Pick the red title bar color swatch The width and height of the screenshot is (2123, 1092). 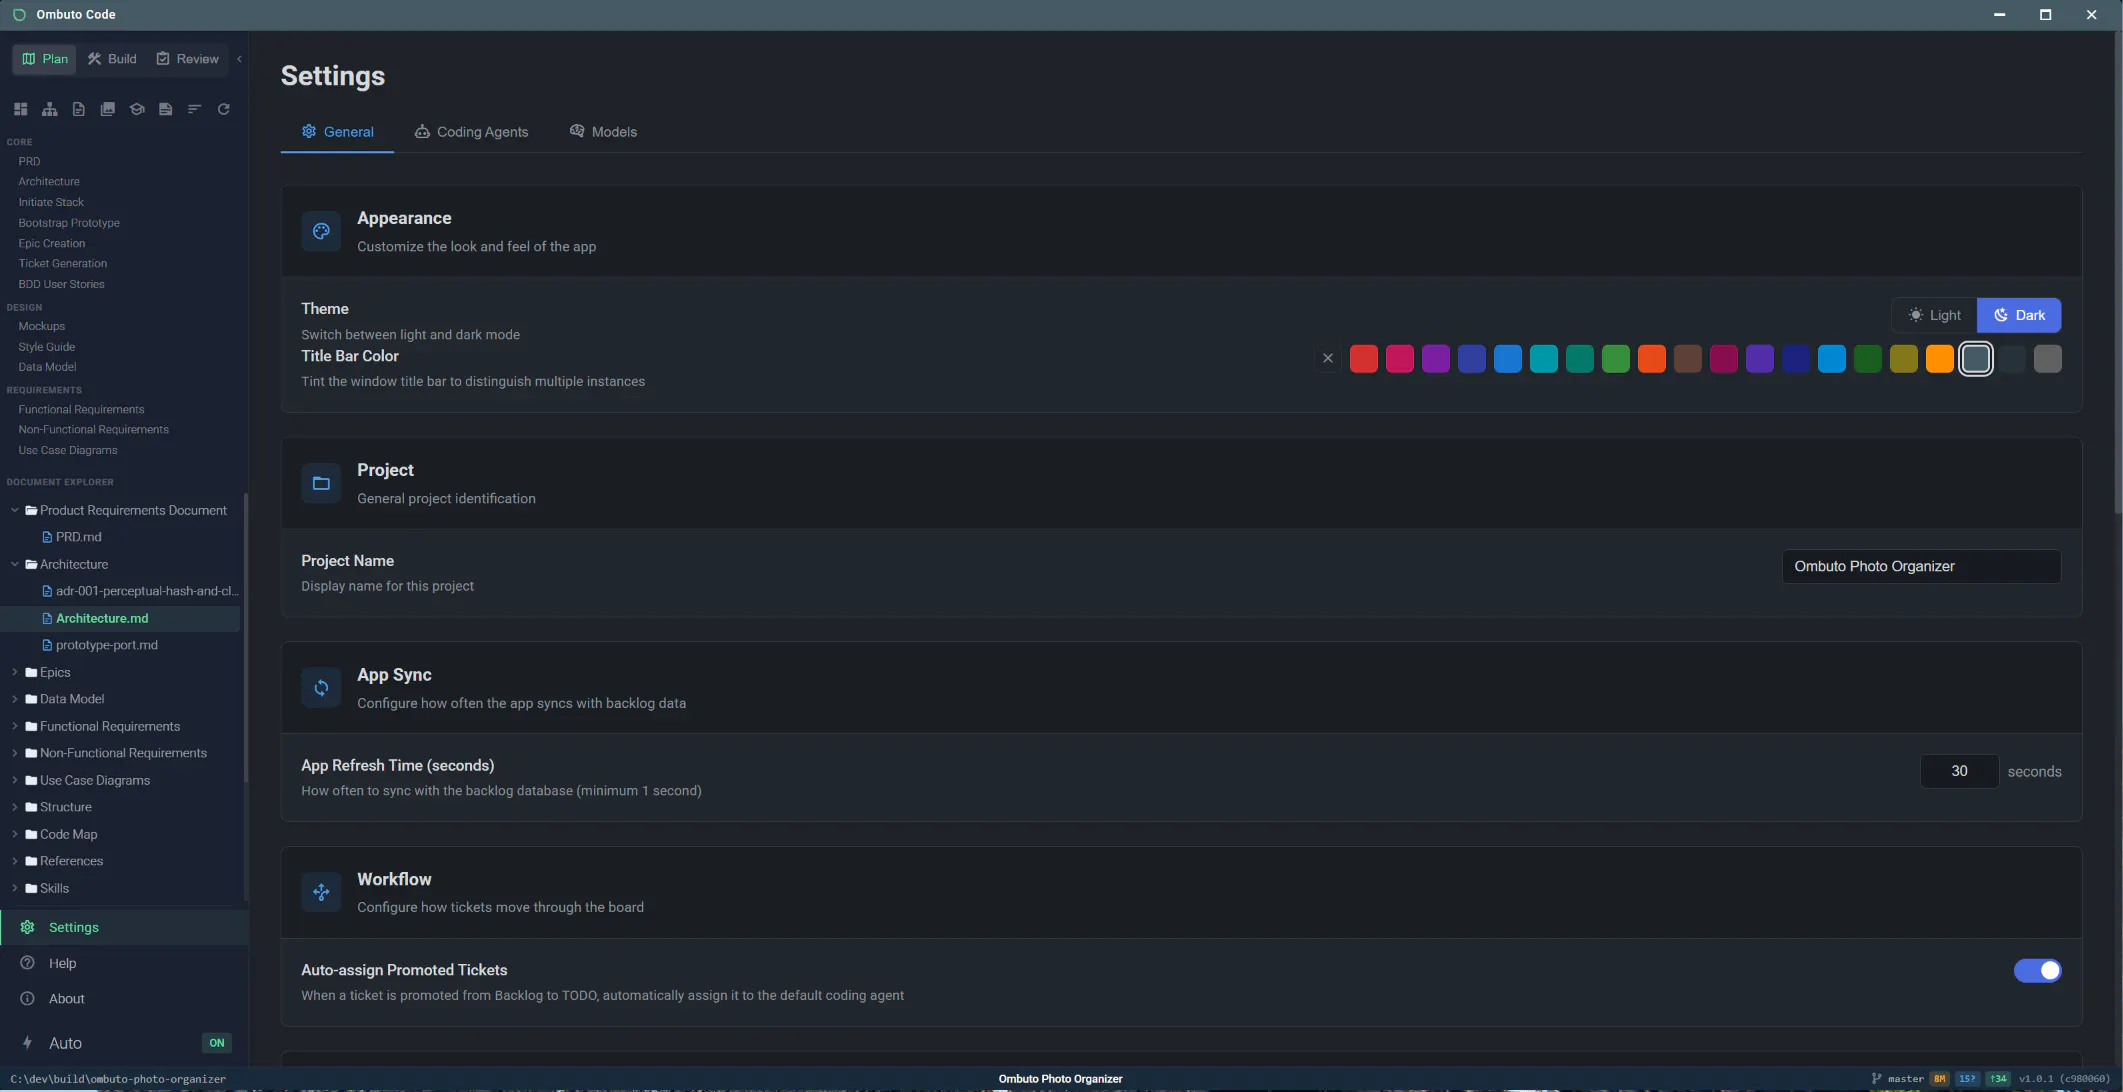(1364, 358)
